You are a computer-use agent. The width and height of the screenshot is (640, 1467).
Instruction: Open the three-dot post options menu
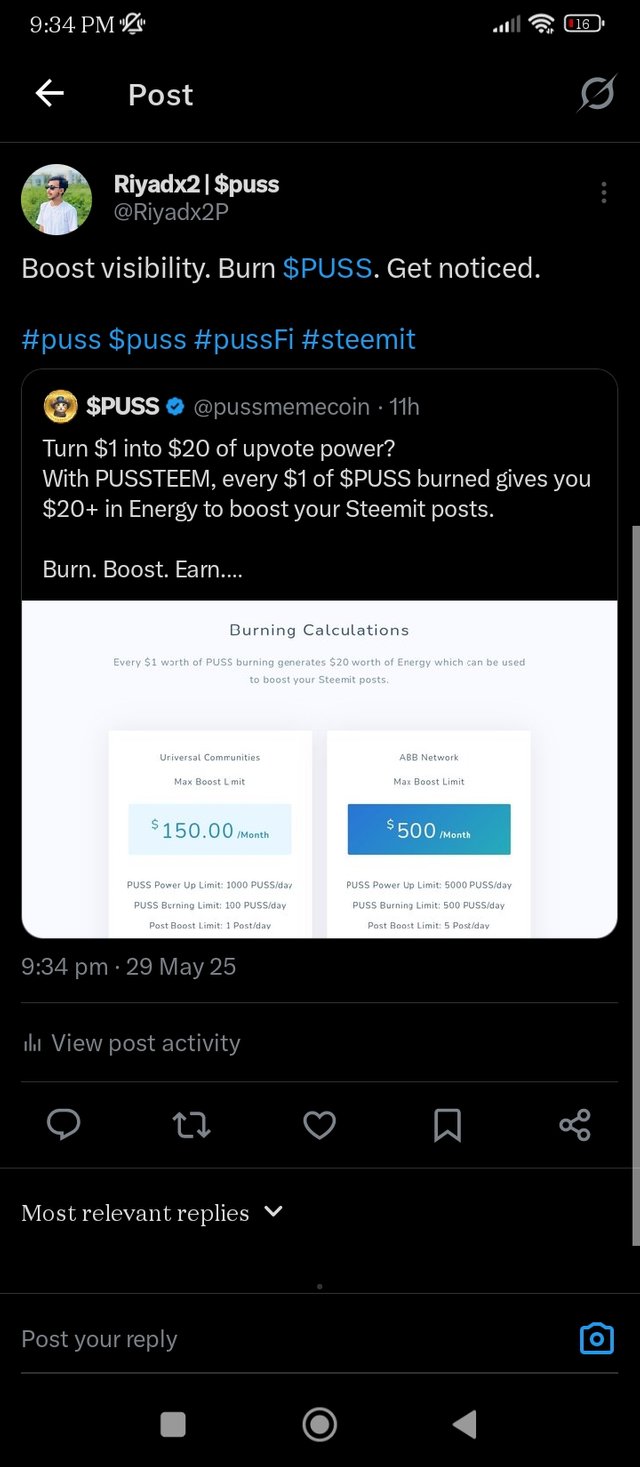[603, 193]
